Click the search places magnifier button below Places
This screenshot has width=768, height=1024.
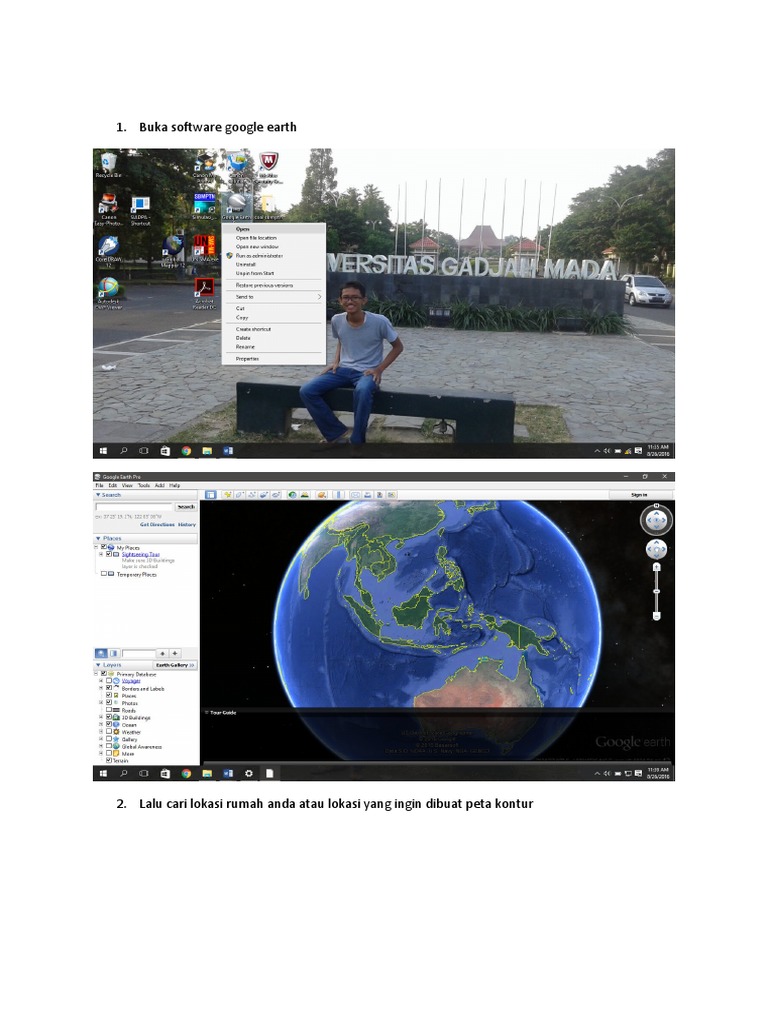coord(101,653)
